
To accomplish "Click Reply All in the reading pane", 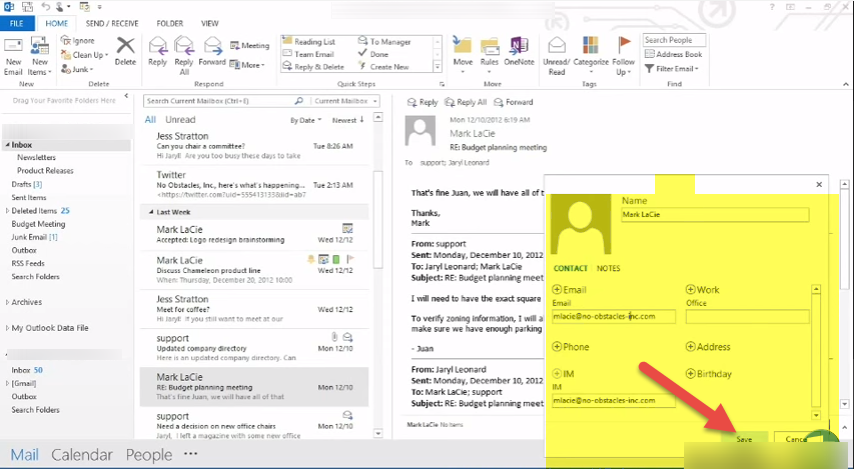I will pos(466,102).
